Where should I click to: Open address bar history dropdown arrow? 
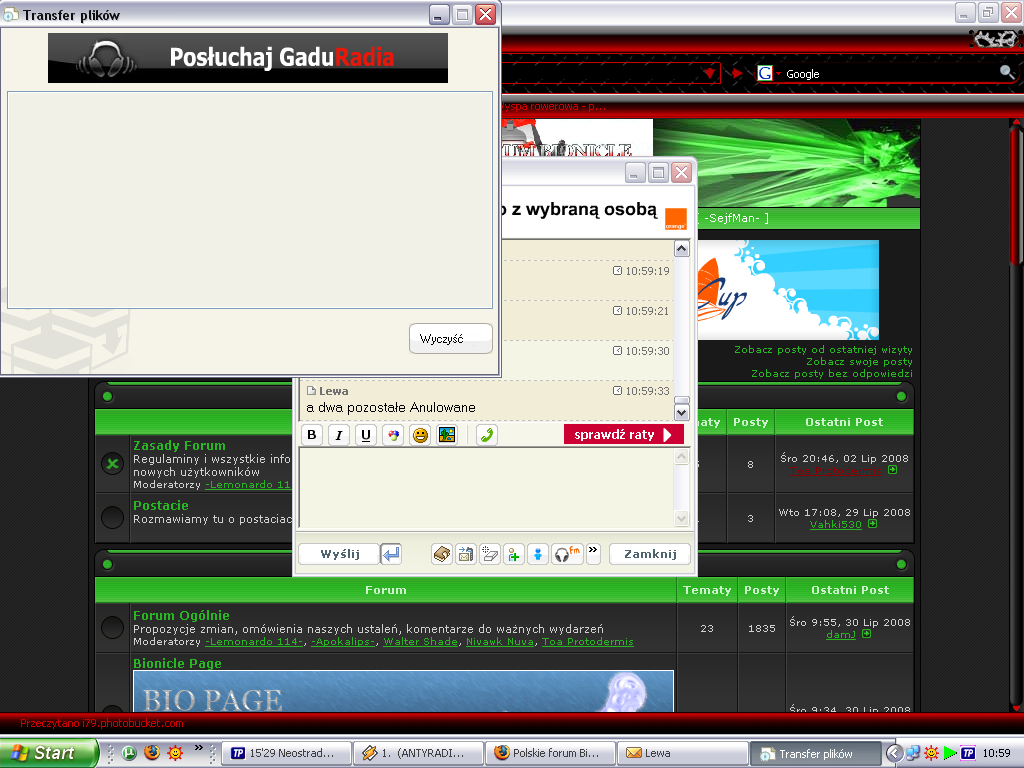coord(709,73)
